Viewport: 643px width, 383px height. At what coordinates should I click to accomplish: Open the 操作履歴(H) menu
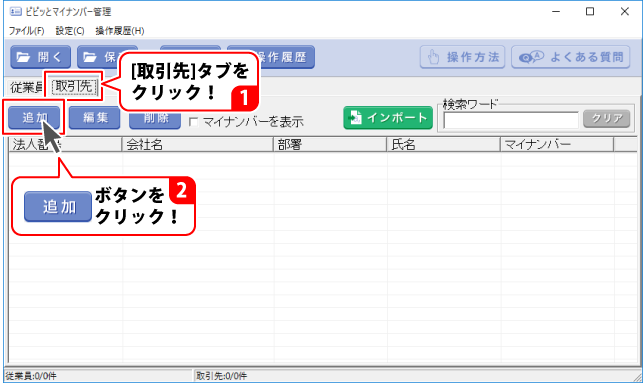120,31
